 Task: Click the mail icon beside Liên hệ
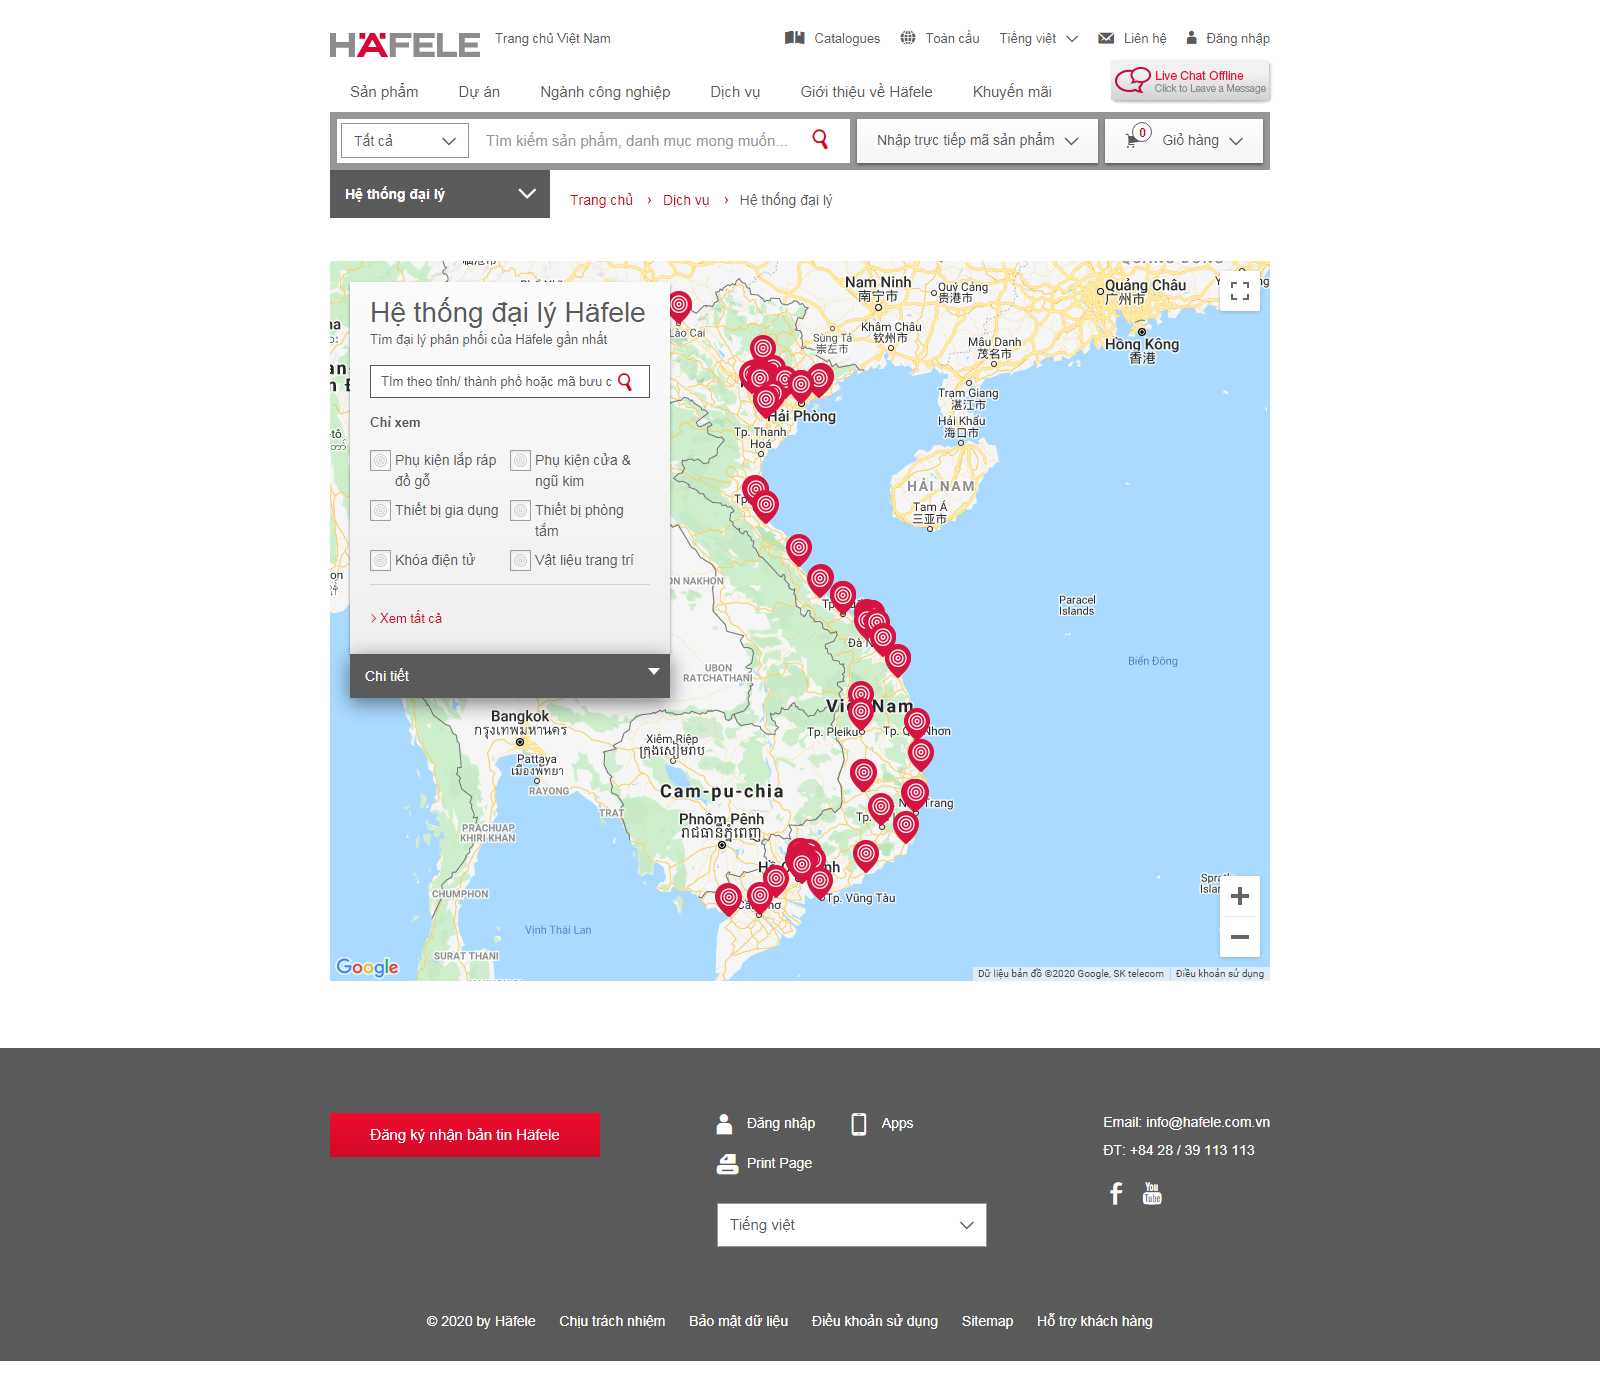(x=1105, y=38)
